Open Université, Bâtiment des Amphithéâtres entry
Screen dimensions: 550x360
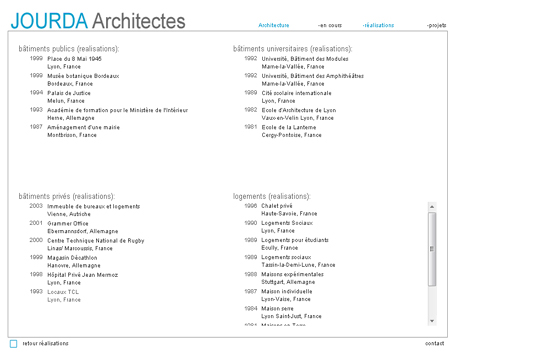(313, 76)
